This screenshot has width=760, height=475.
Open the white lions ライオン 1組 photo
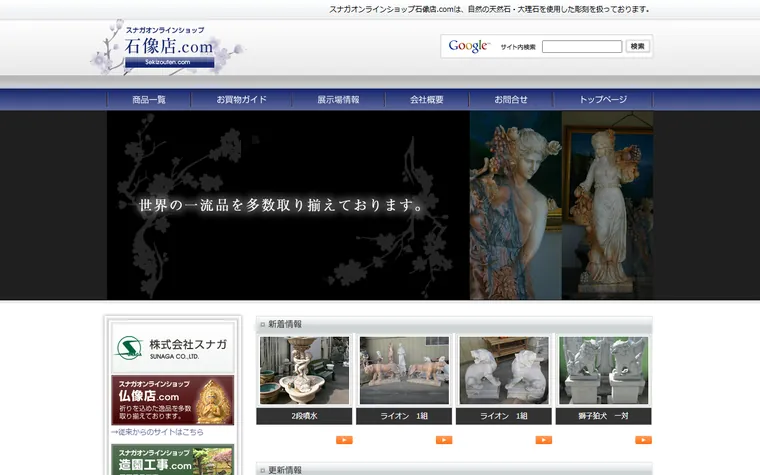click(x=504, y=370)
